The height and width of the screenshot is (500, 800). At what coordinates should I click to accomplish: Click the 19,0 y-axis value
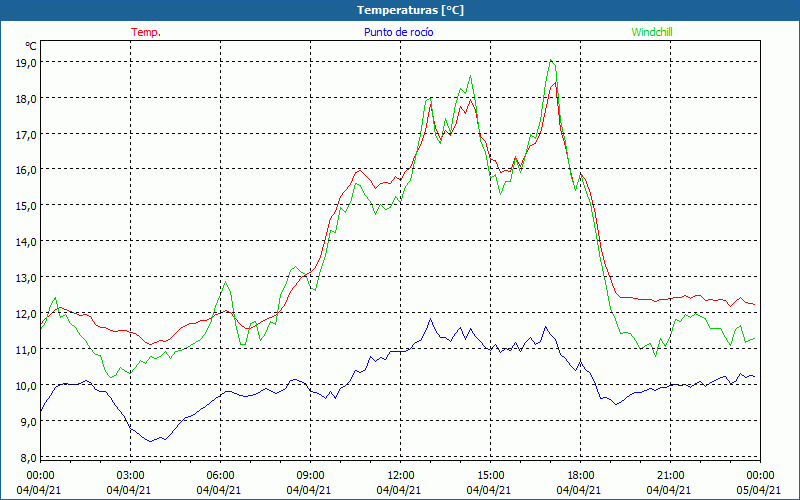26,63
